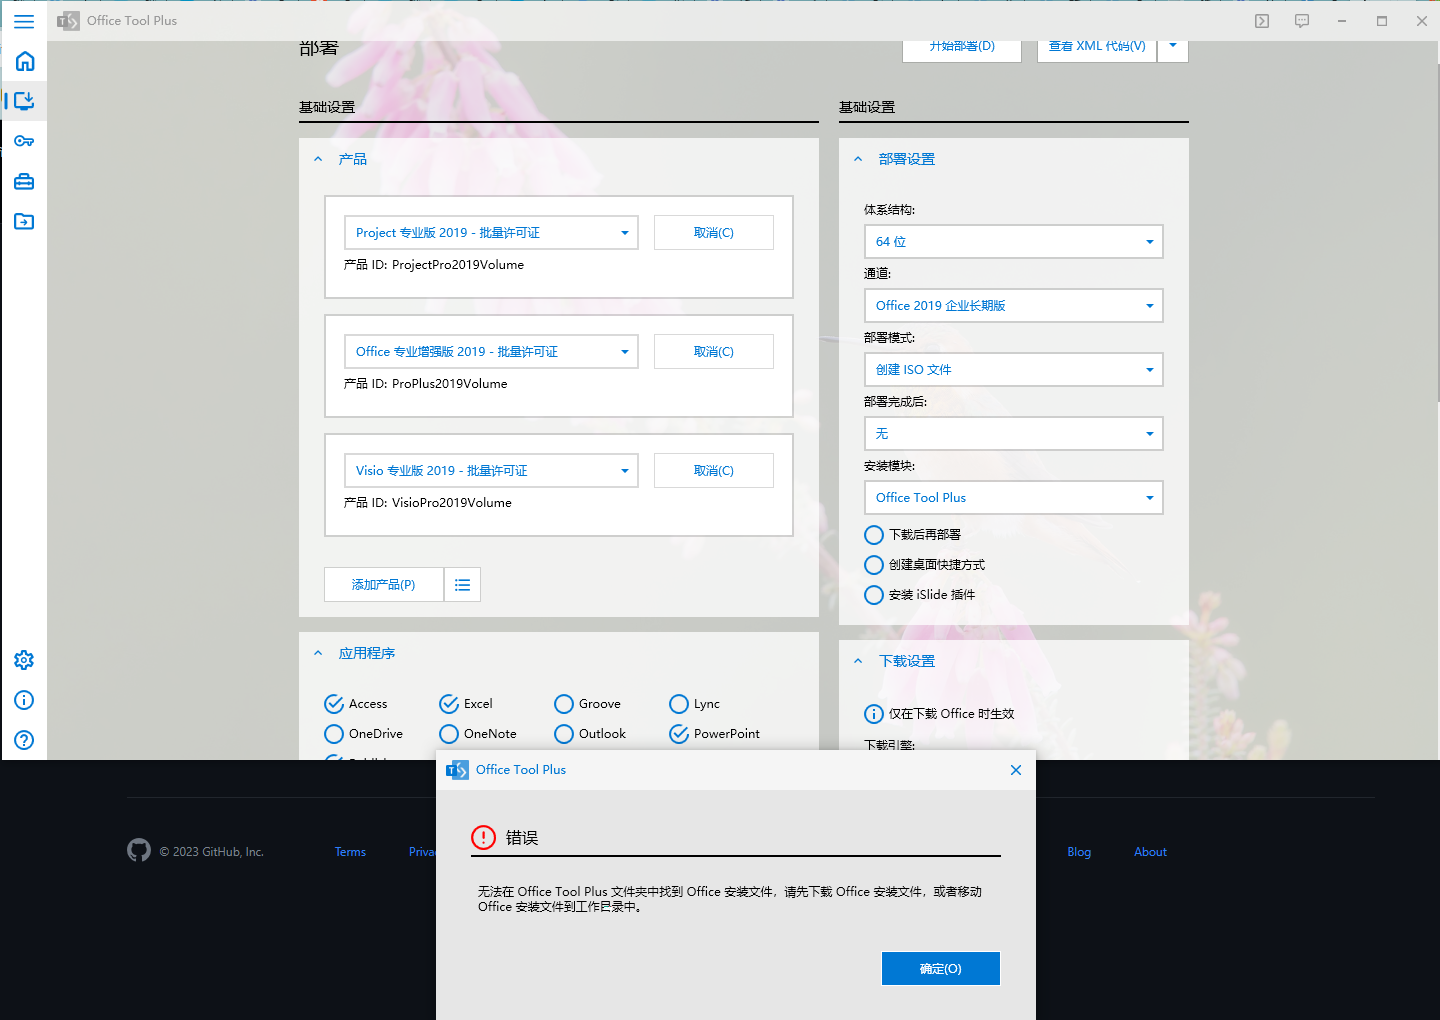Image resolution: width=1440 pixels, height=1020 pixels.
Task: Open the About info icon in sidebar
Action: [x=24, y=700]
